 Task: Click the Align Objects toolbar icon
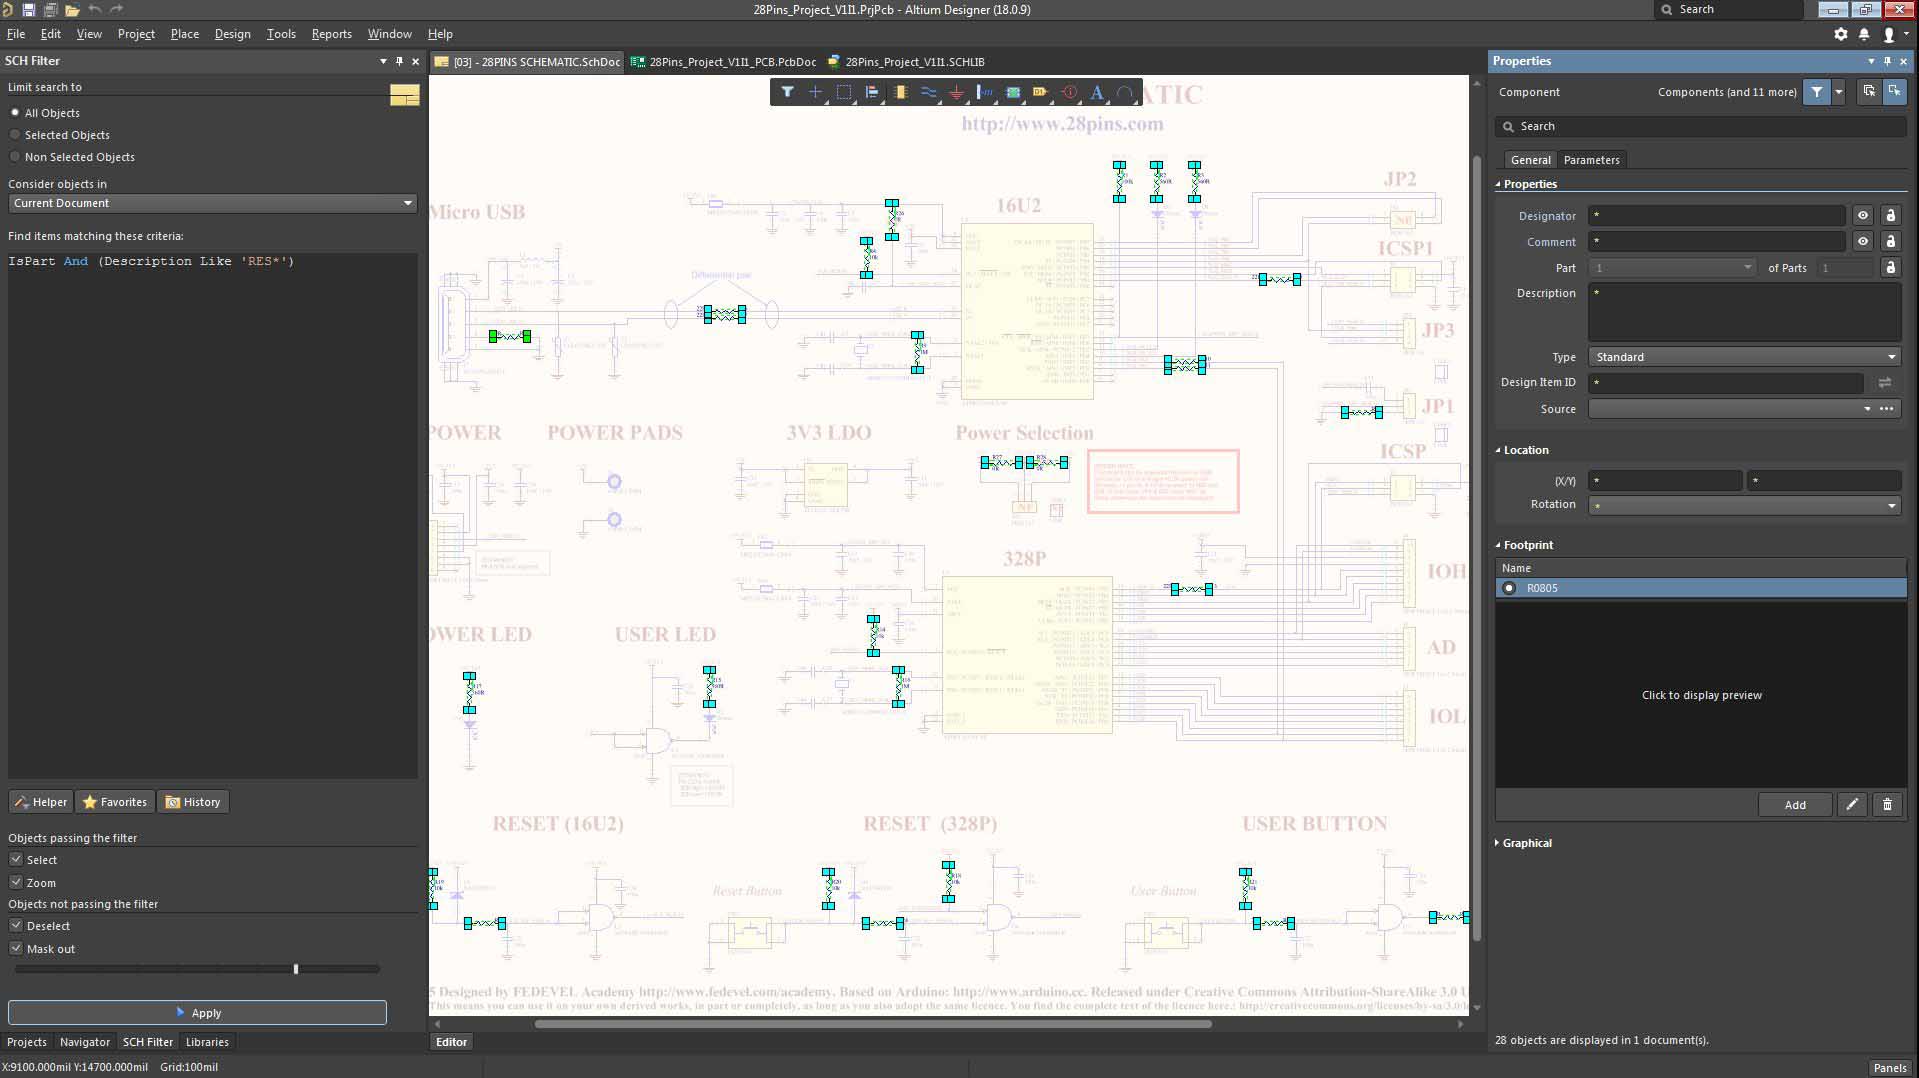pos(872,93)
